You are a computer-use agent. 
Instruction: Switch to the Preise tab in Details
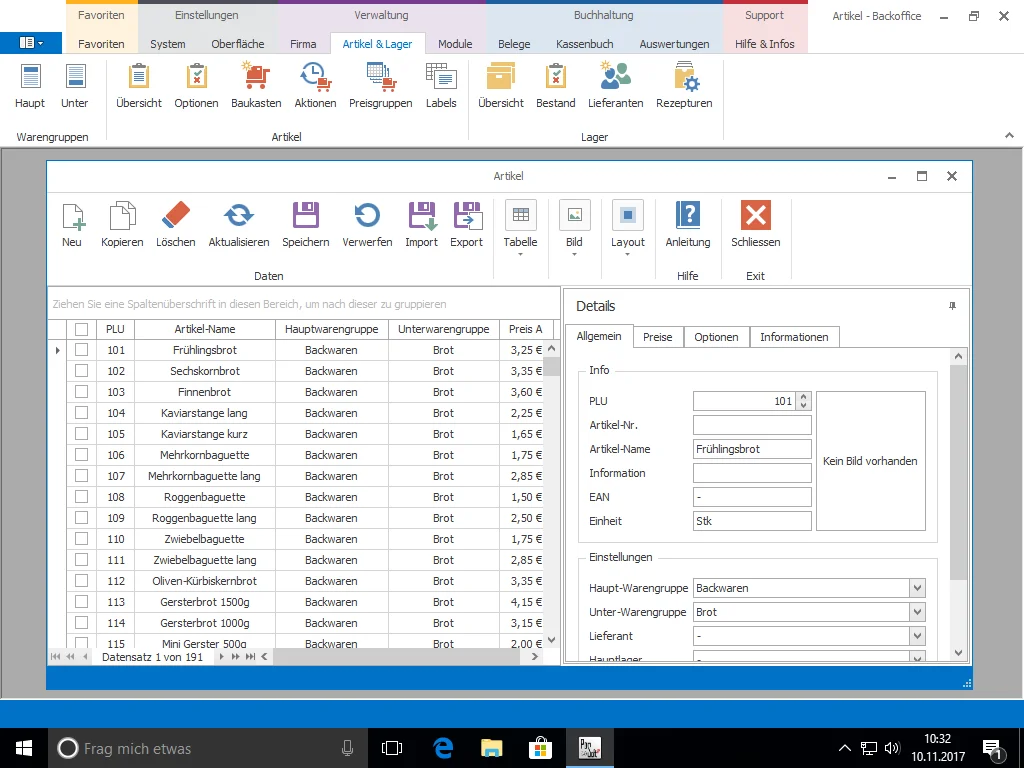(x=657, y=337)
